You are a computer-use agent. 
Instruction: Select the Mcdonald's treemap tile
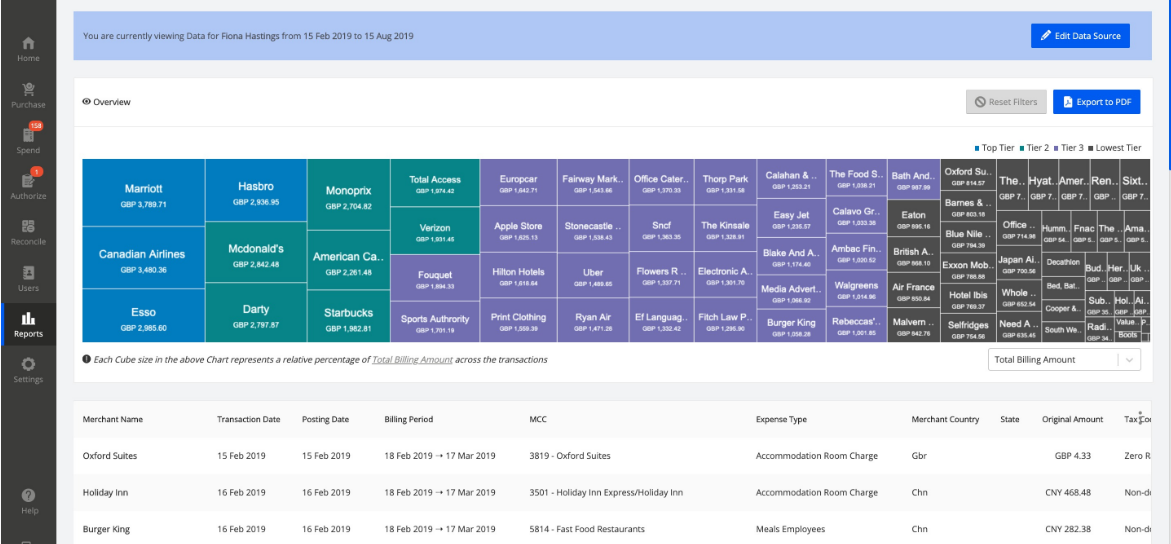(x=255, y=252)
